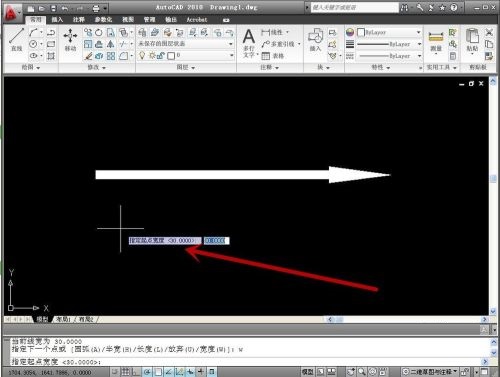Viewport: 500px width, 377px height.
Task: Select the Line (直线) tool
Action: 17,40
